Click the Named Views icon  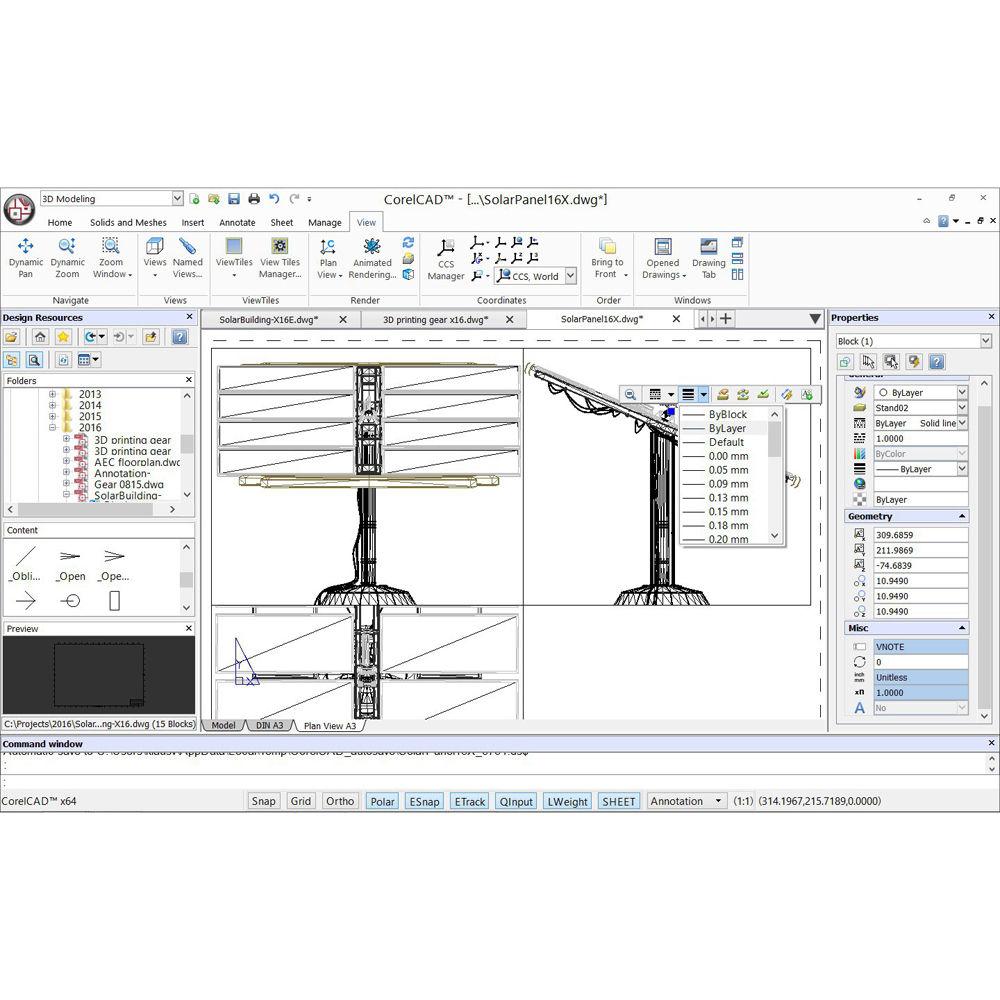coord(187,257)
